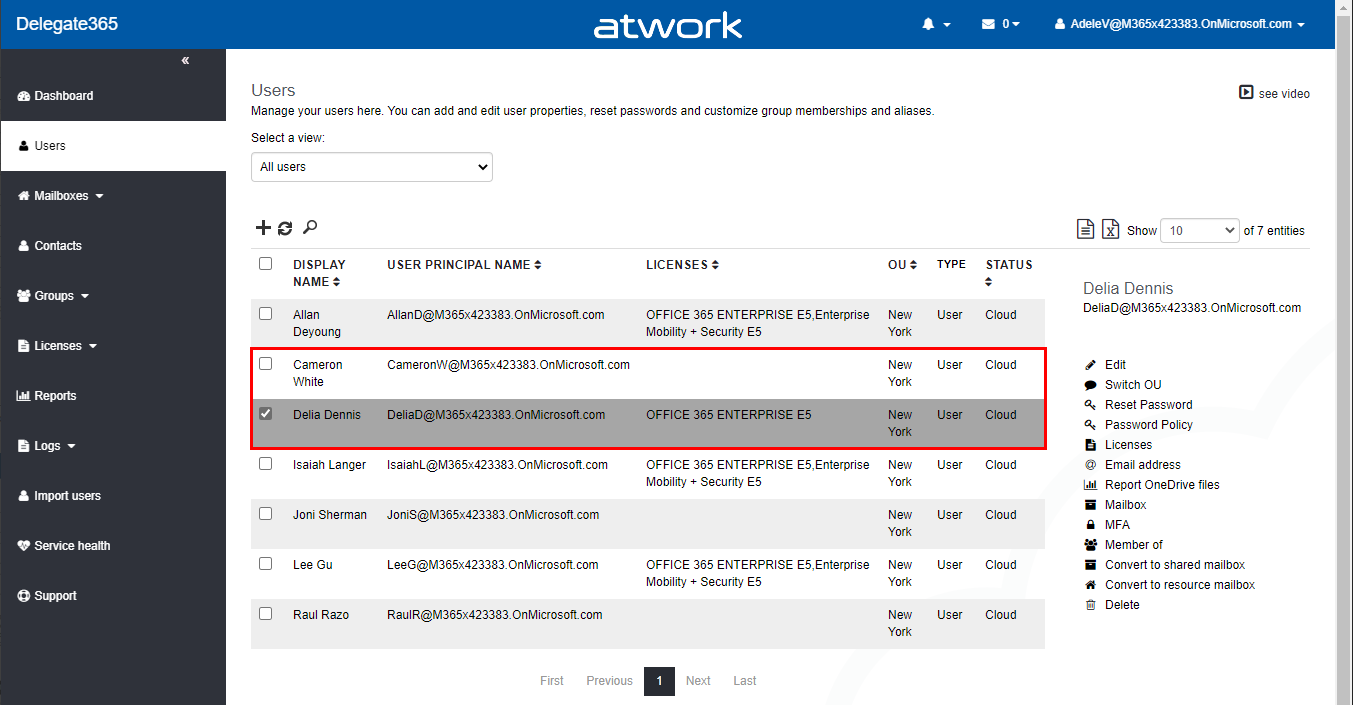Sort by User Principal Name column
This screenshot has width=1353, height=705.
(464, 265)
